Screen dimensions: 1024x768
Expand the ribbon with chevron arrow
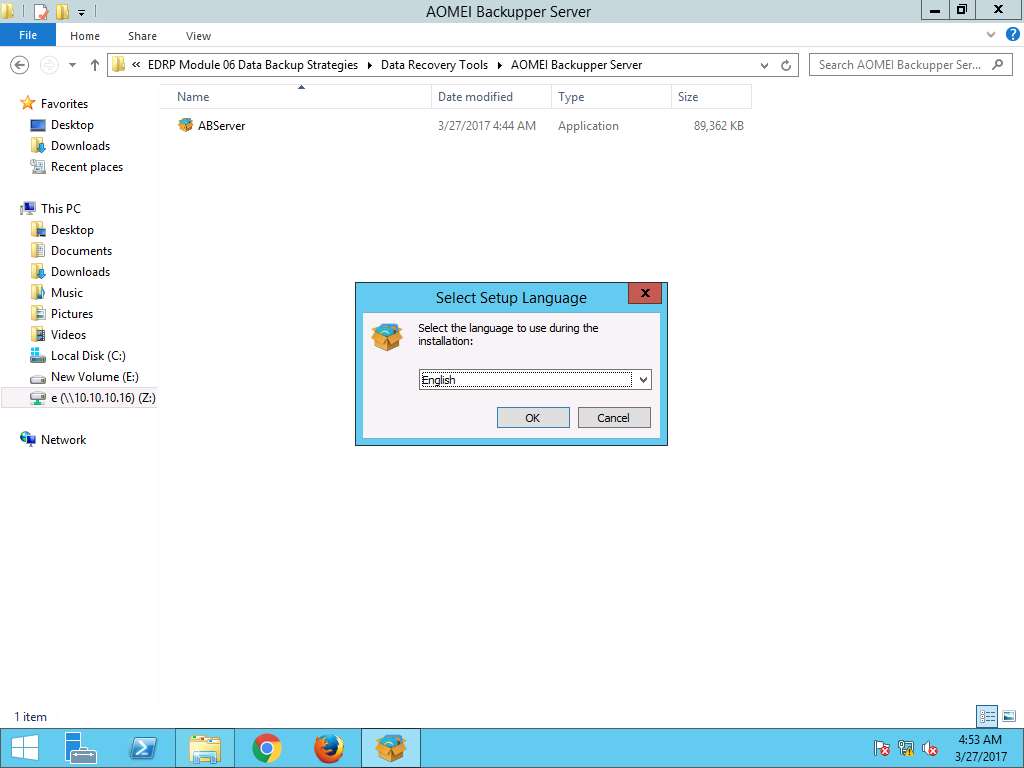coord(991,35)
